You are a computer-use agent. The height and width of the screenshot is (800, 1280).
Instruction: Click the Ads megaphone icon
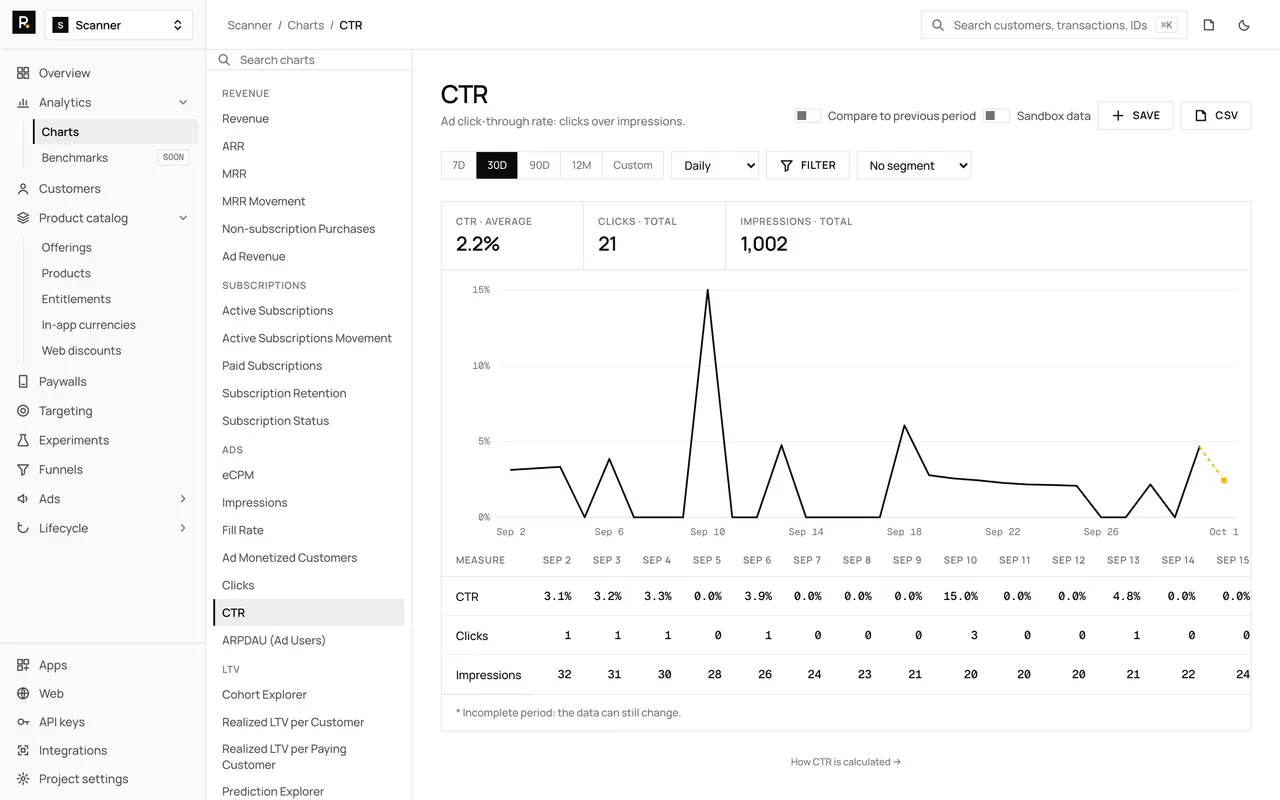(x=23, y=499)
